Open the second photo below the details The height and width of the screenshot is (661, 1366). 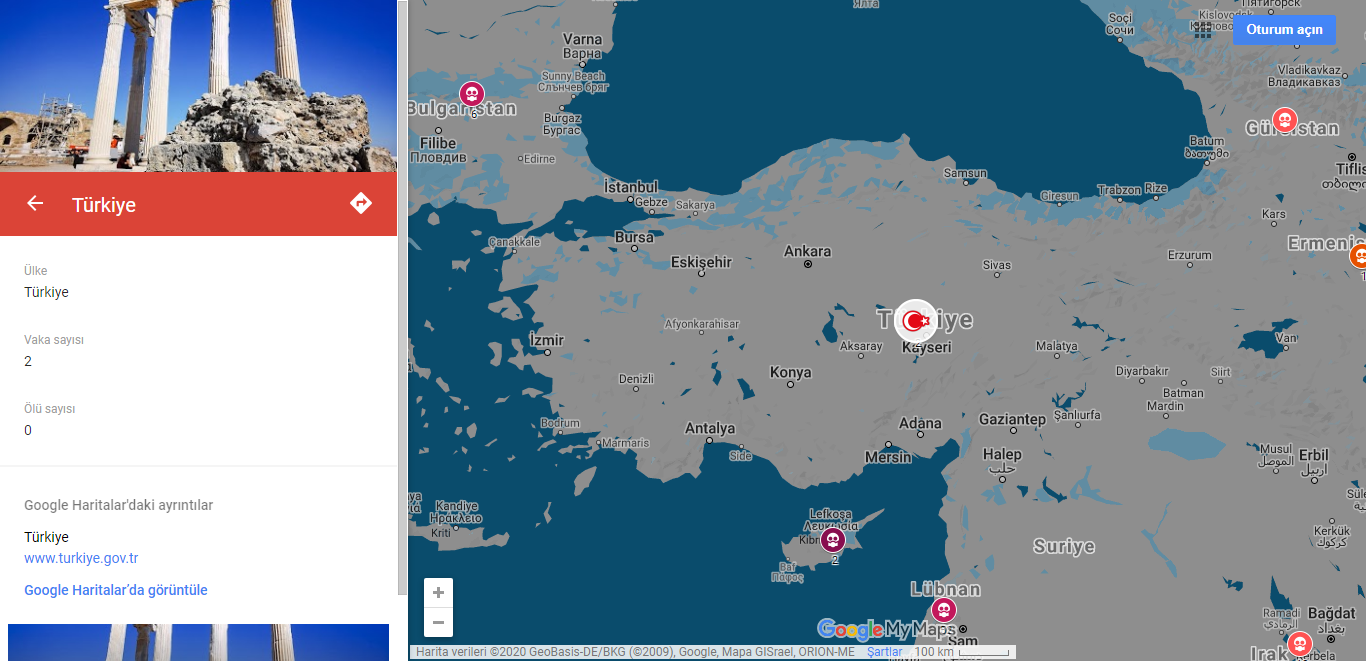click(x=198, y=642)
